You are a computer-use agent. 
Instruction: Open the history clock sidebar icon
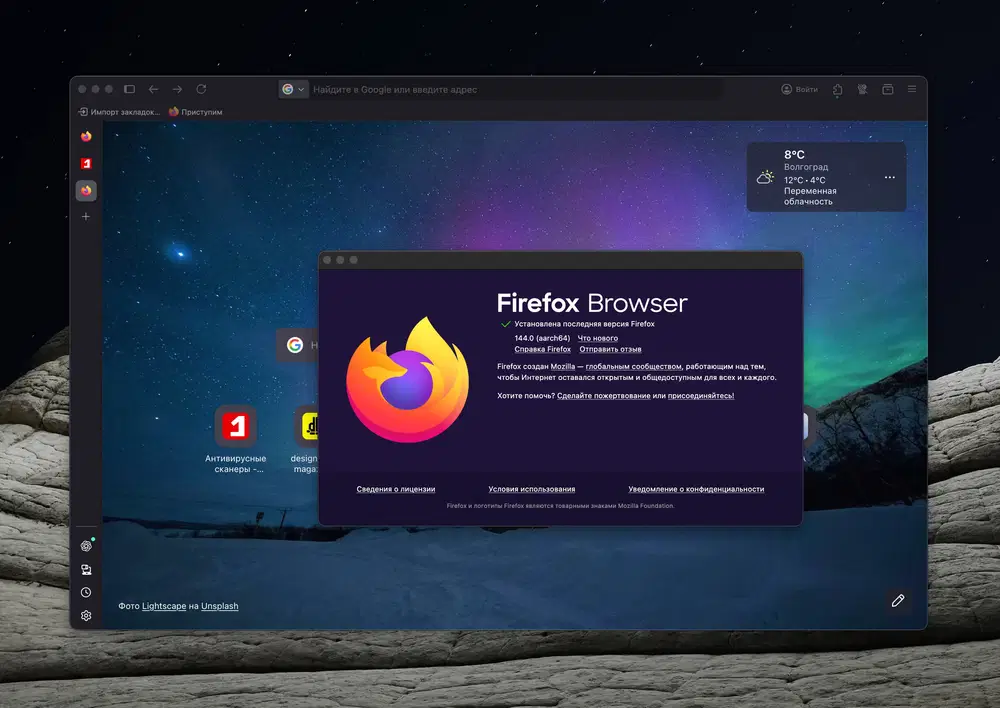pyautogui.click(x=86, y=593)
